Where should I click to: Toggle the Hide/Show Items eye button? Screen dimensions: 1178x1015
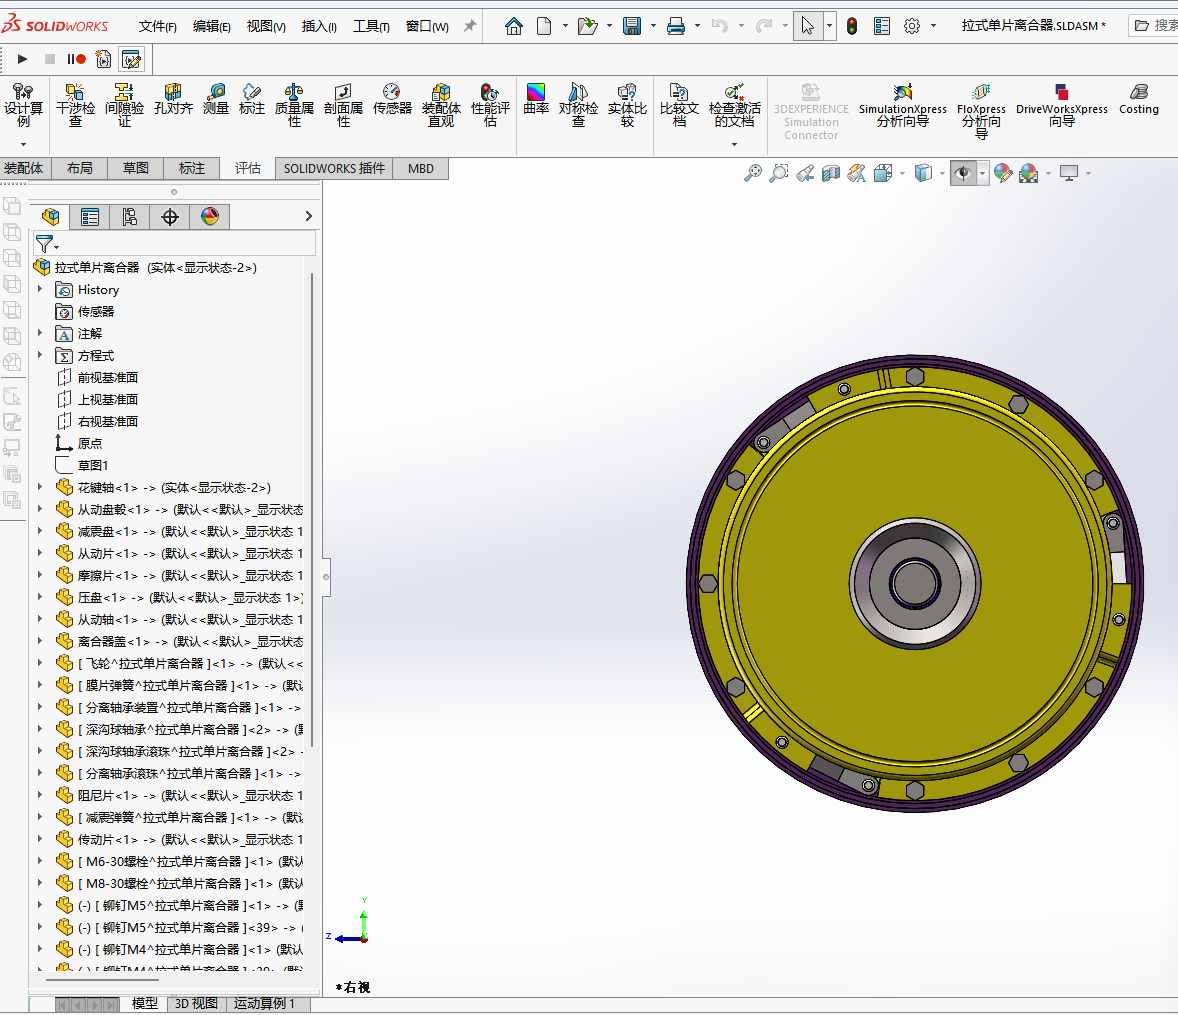pos(962,174)
